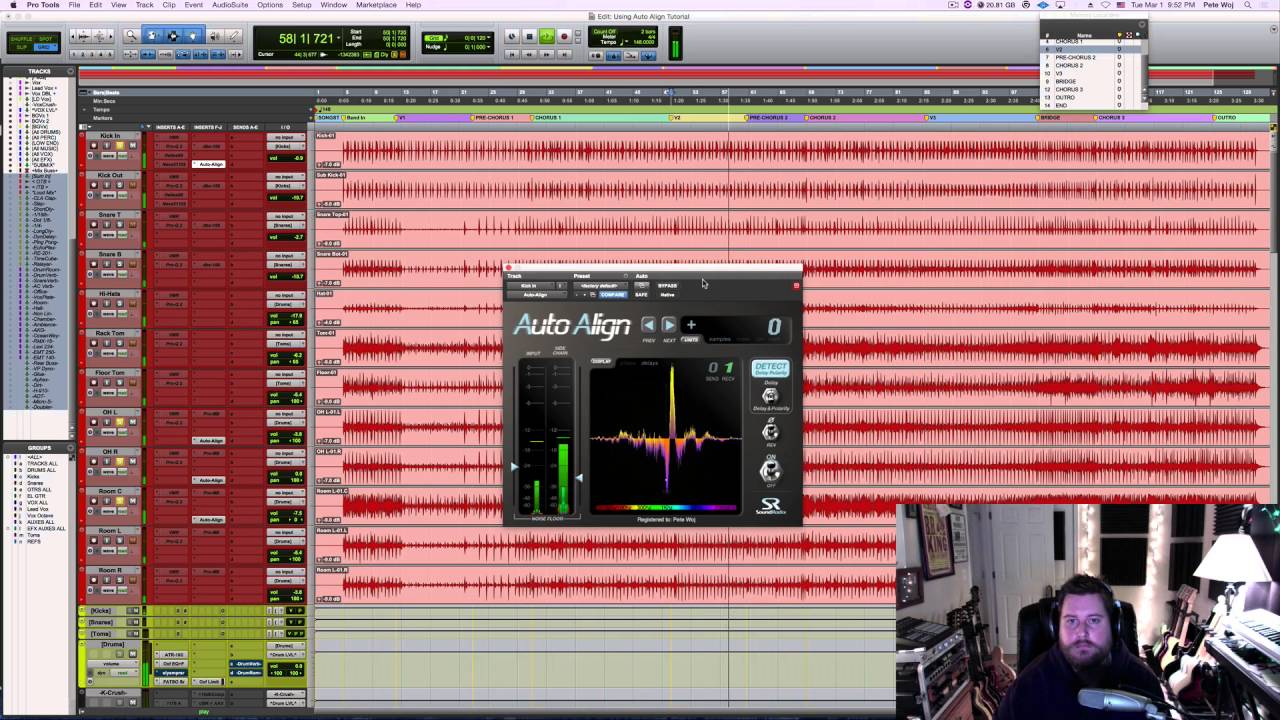
Task: Flip the ON/OFF toggle switch in Auto Align
Action: click(770, 471)
